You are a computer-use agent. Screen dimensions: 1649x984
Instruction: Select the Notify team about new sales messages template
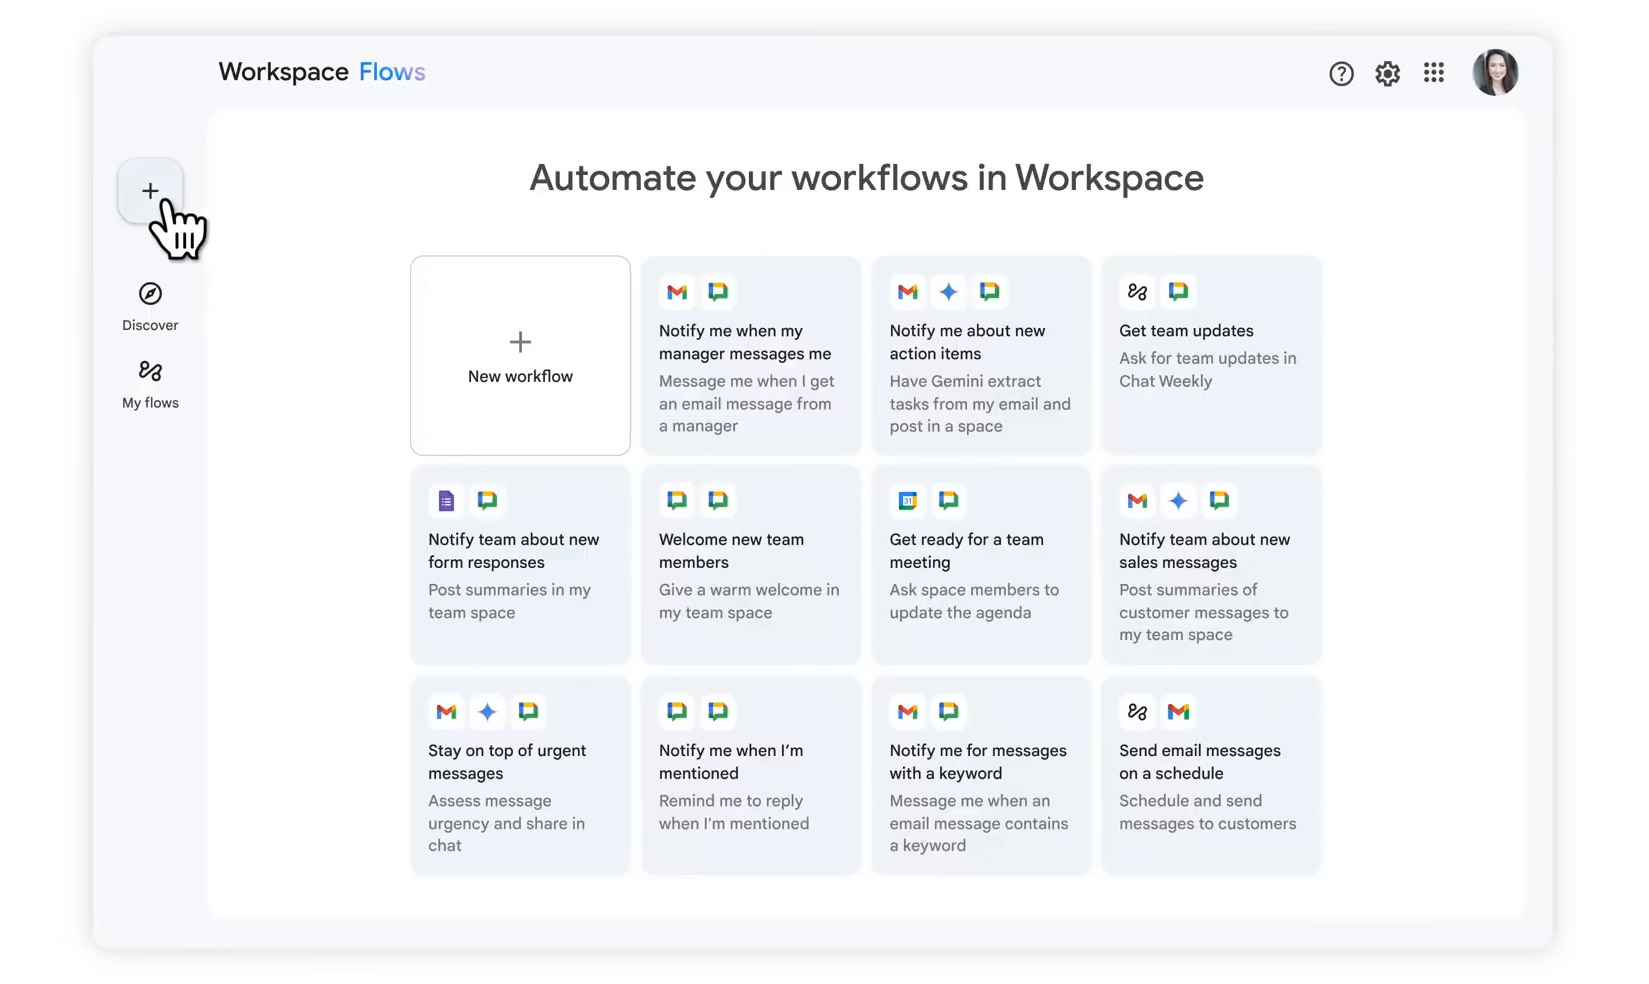point(1211,565)
